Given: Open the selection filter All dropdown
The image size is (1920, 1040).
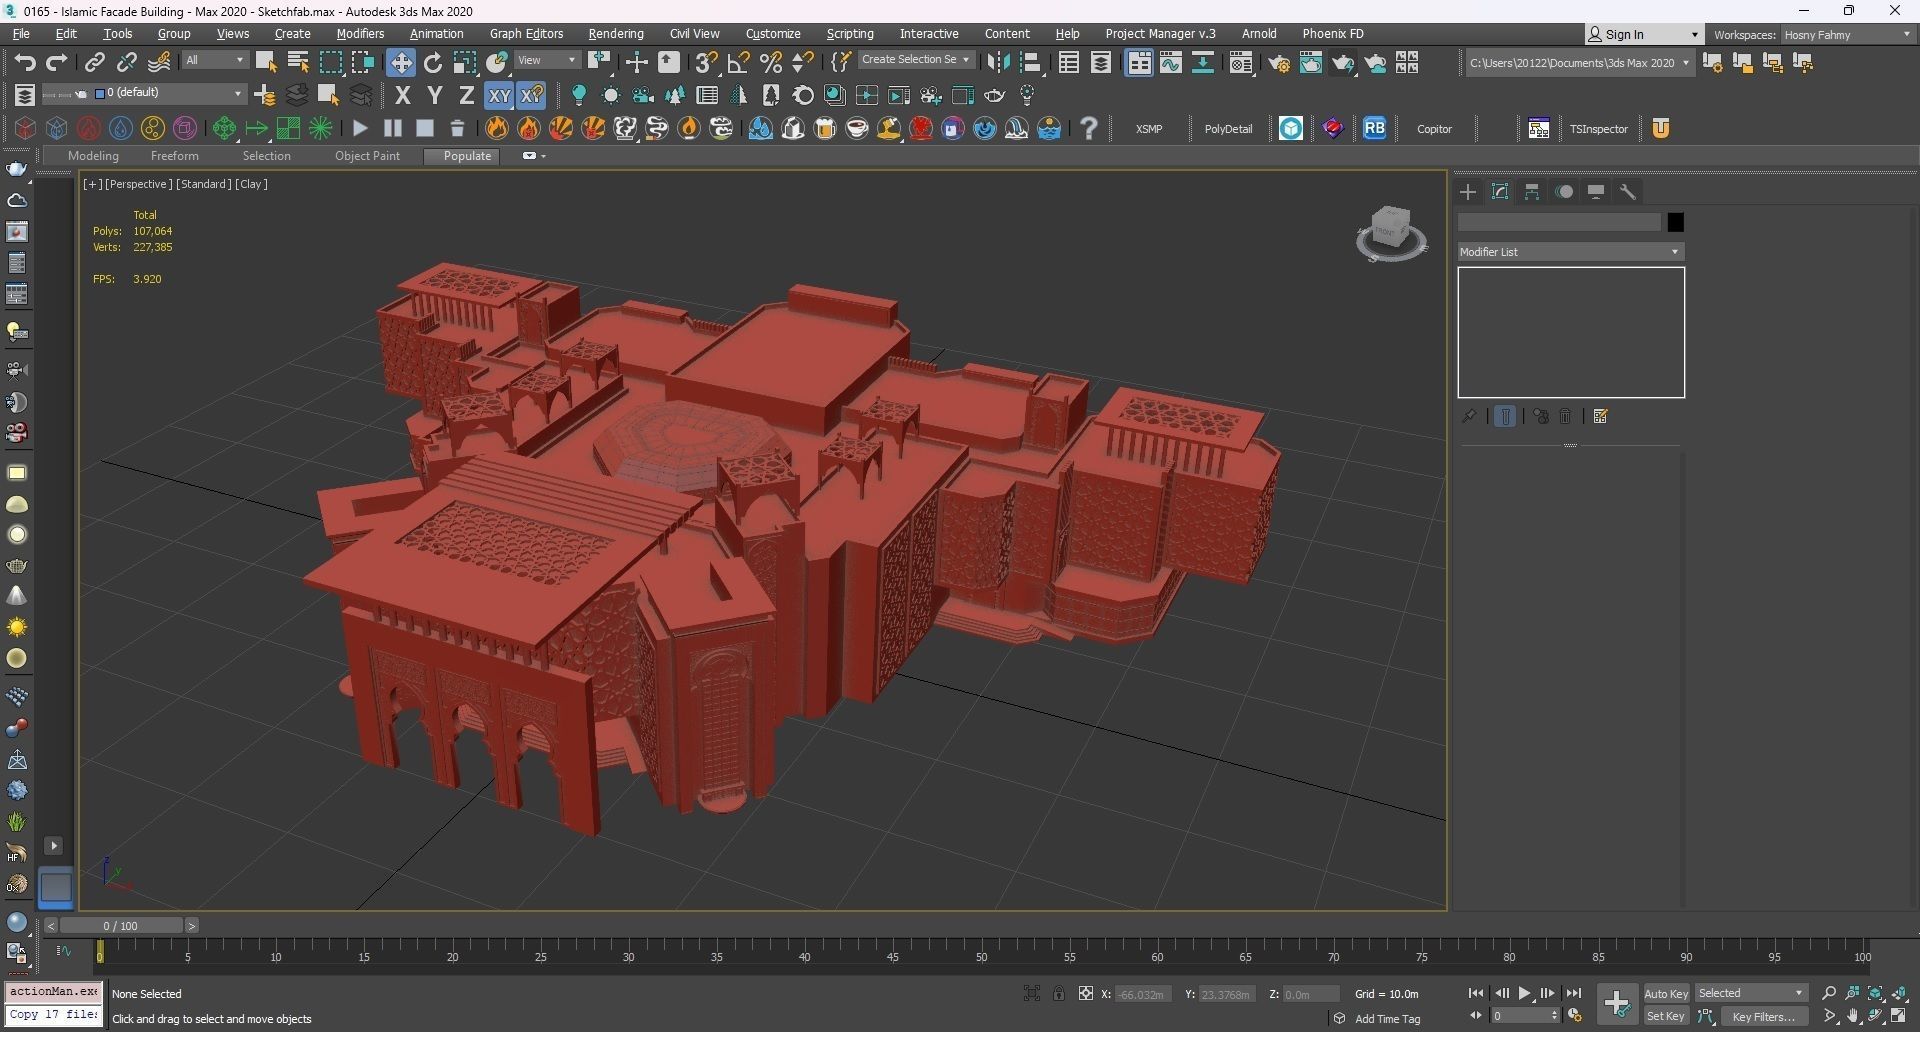Looking at the screenshot, I should 215,60.
